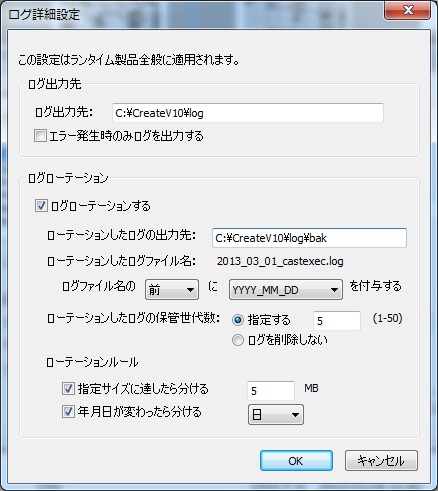This screenshot has width=438, height=491.
Task: Click the 保管世代数 number field showing 5
Action: tap(337, 321)
